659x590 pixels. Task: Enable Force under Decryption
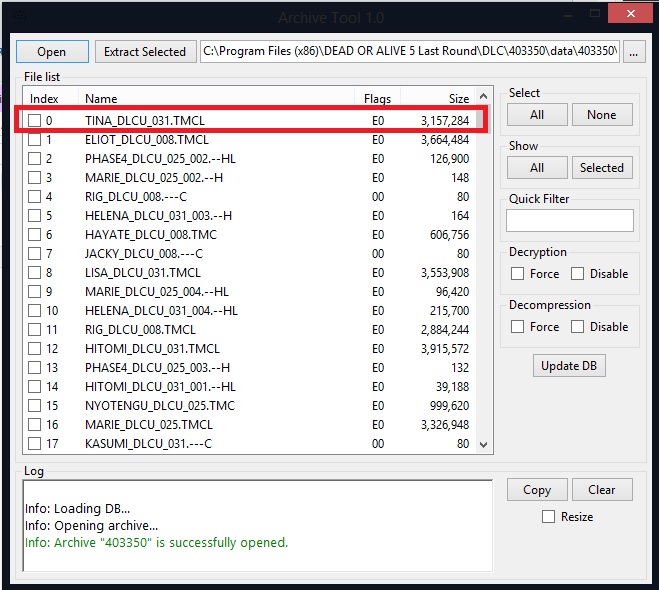pos(517,274)
